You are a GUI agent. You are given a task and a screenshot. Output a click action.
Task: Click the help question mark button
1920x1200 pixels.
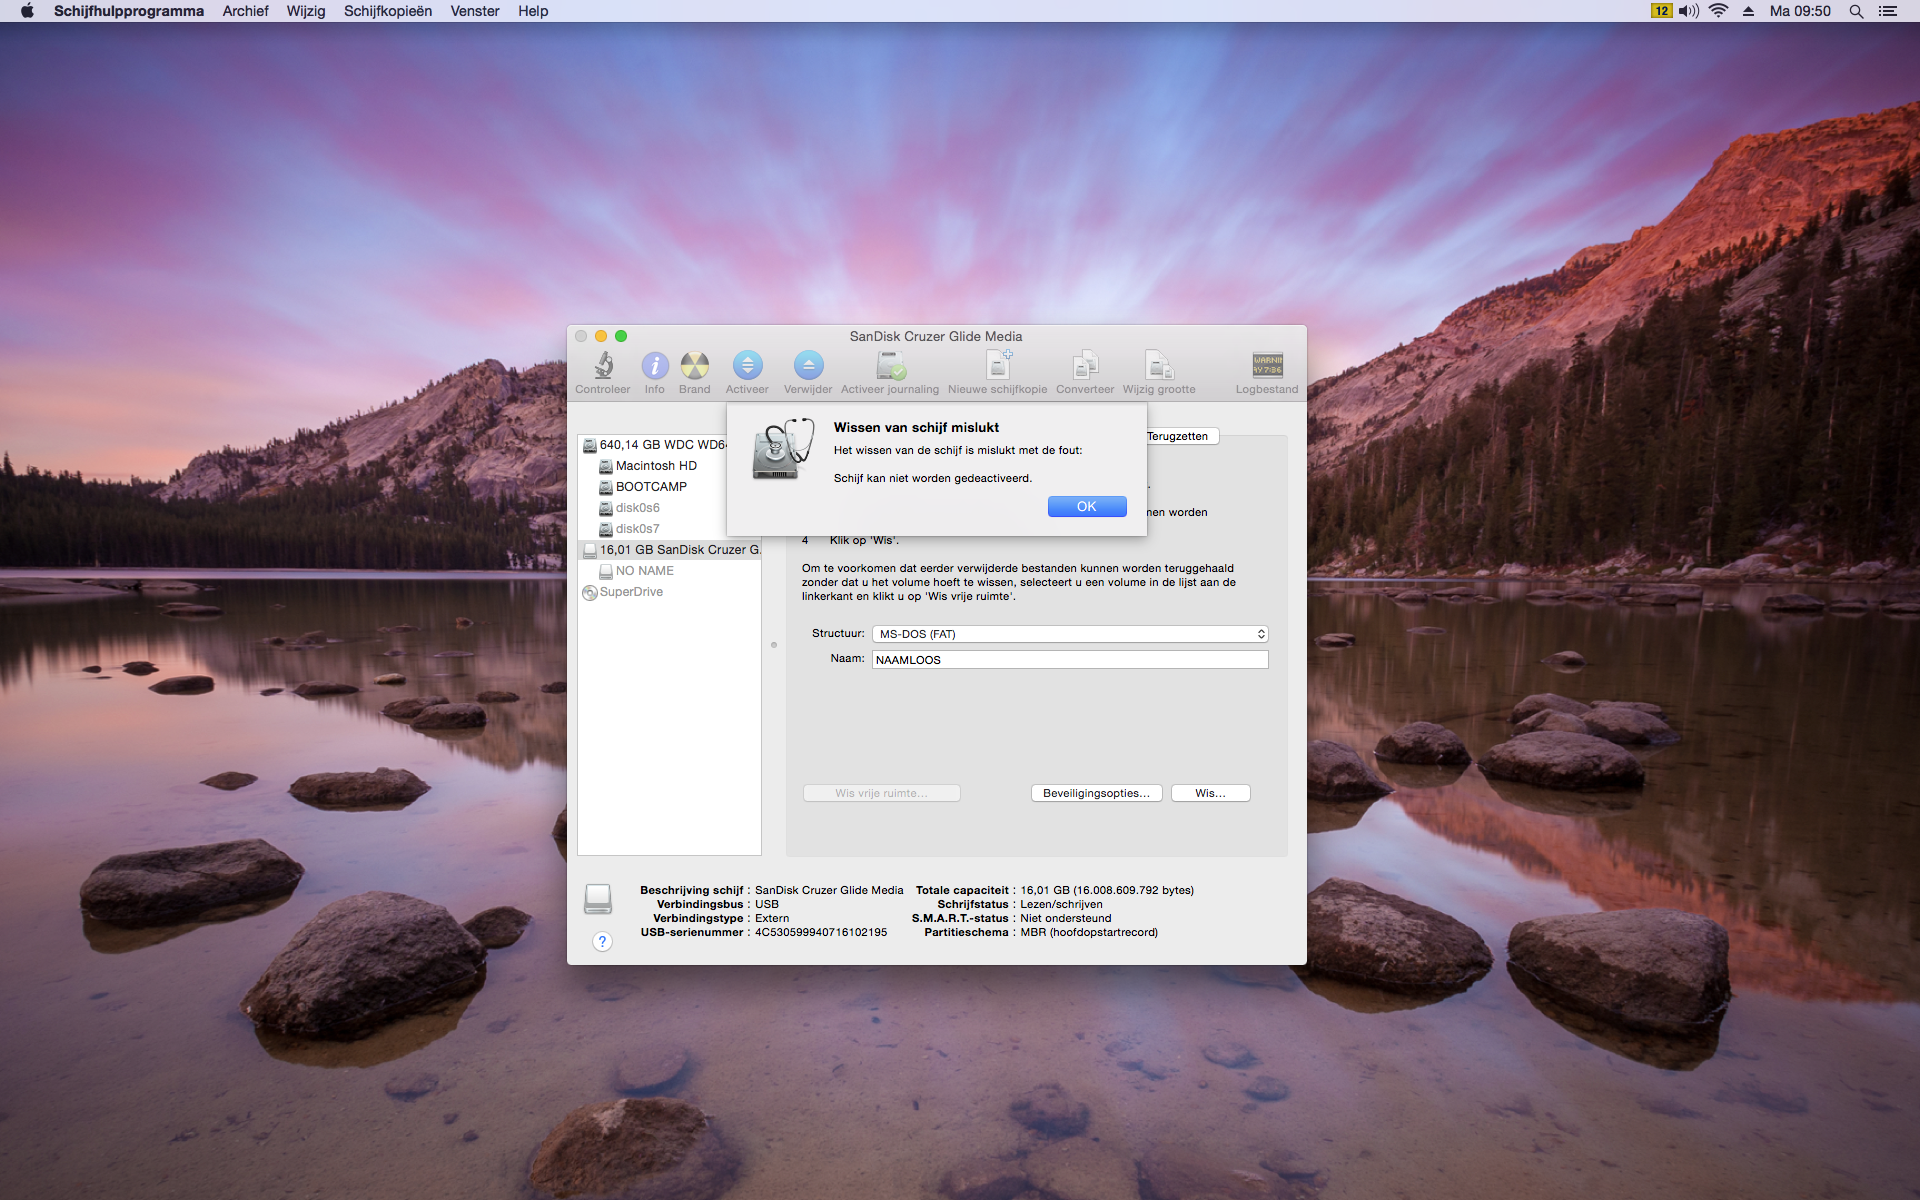pos(602,941)
